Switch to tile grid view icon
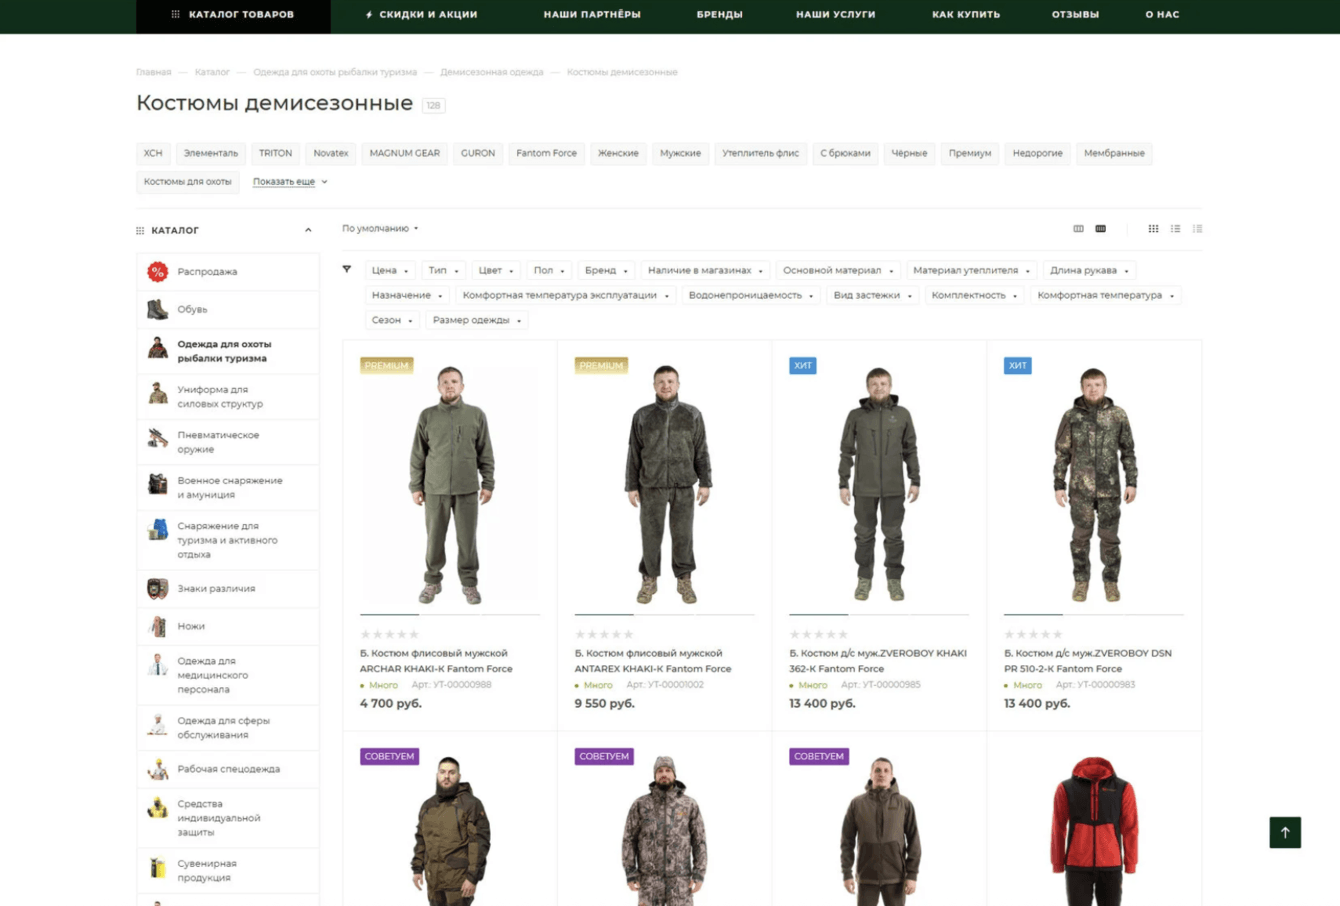 pyautogui.click(x=1153, y=229)
